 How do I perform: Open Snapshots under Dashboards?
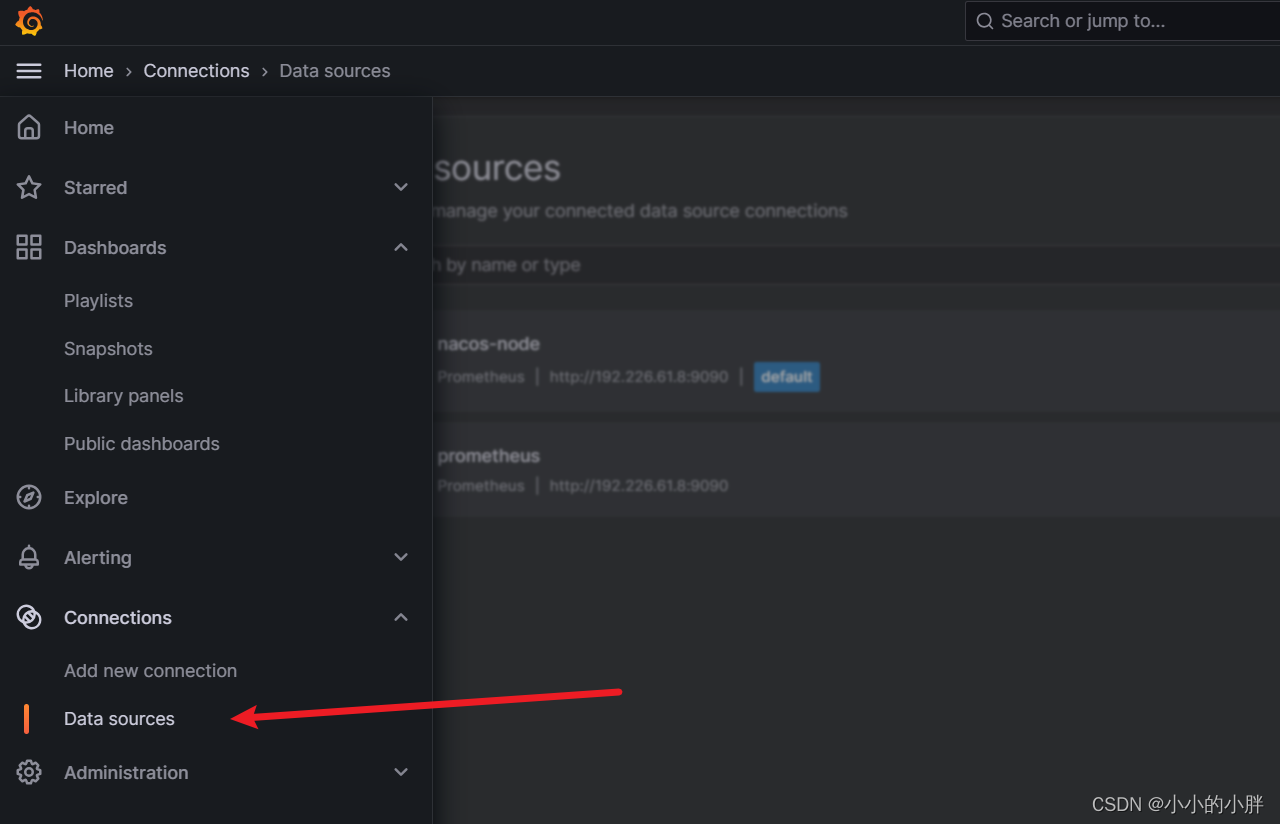(108, 349)
